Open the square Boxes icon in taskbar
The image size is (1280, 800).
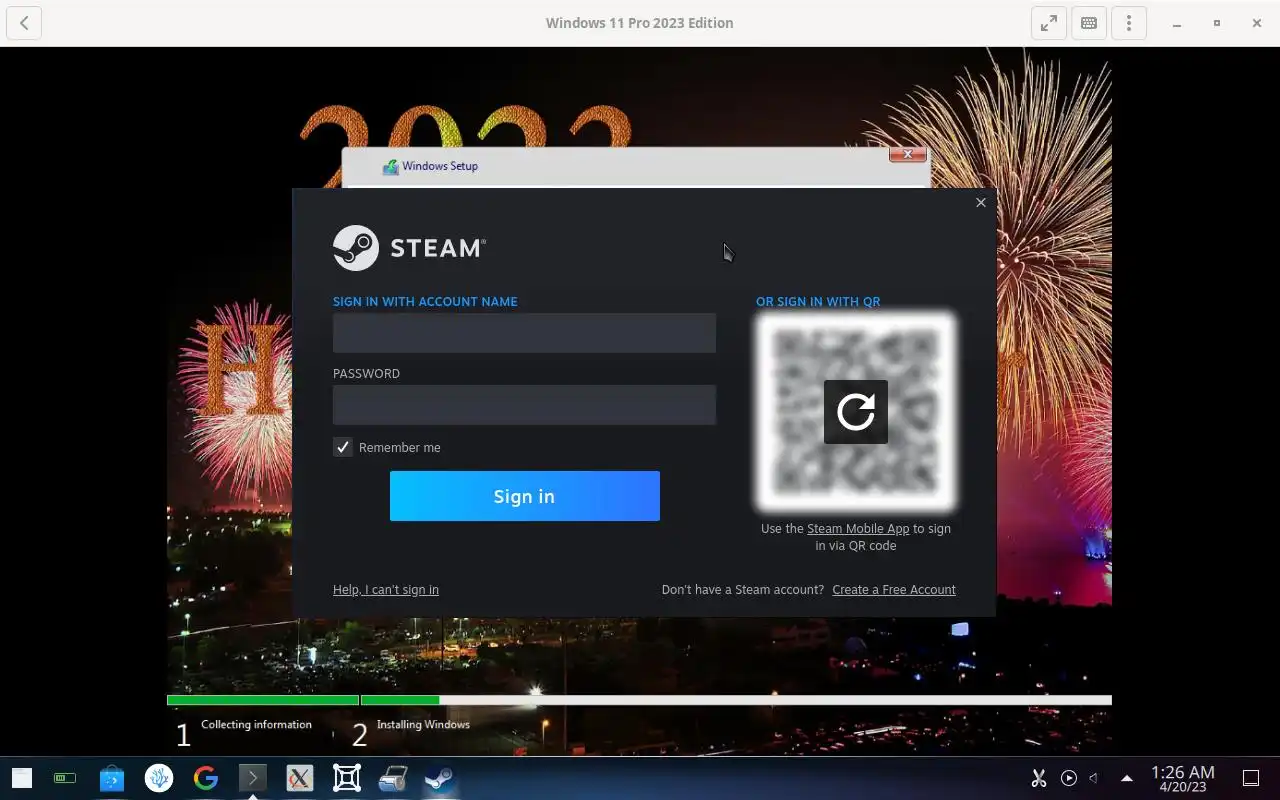pos(347,778)
